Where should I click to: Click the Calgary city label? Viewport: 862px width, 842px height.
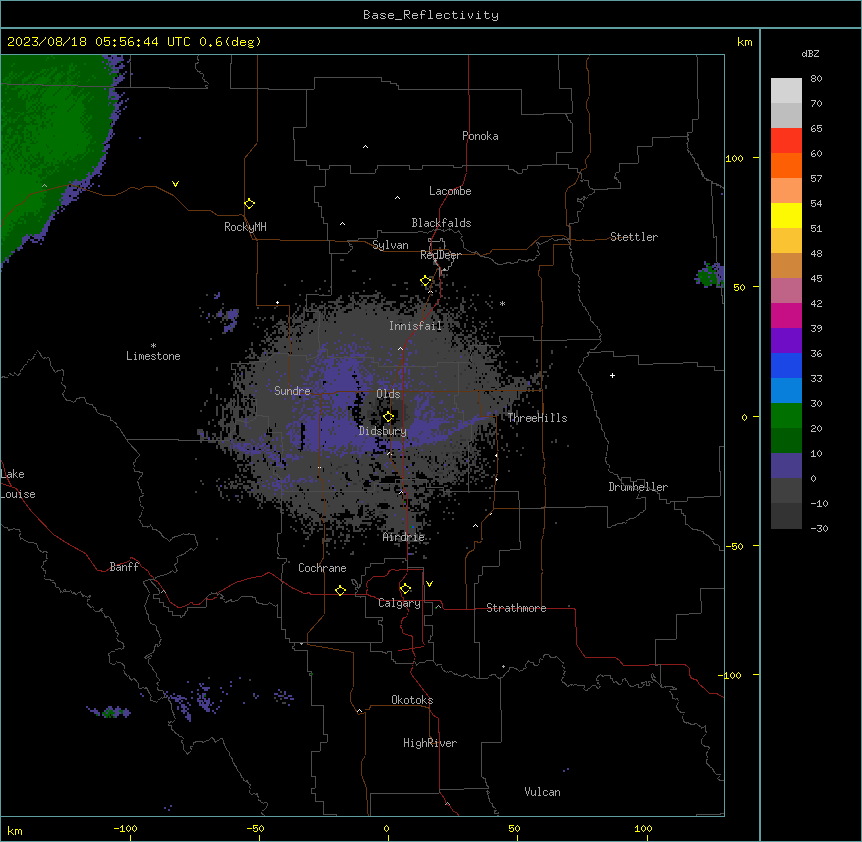click(399, 603)
